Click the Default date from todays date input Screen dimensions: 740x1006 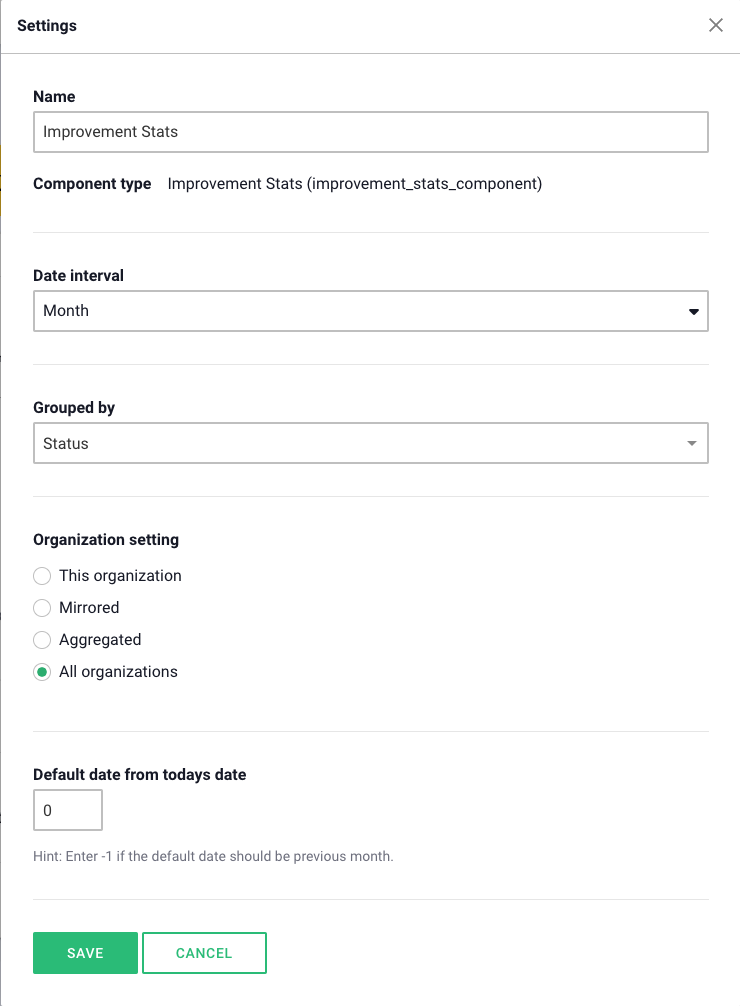coord(68,810)
